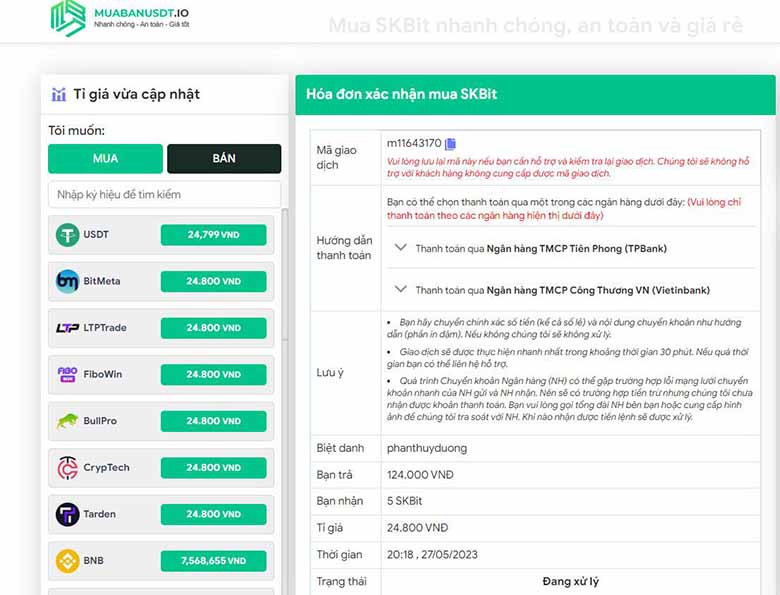The width and height of the screenshot is (780, 595).
Task: Click the exchange rate chart icon
Action: pyautogui.click(x=59, y=94)
